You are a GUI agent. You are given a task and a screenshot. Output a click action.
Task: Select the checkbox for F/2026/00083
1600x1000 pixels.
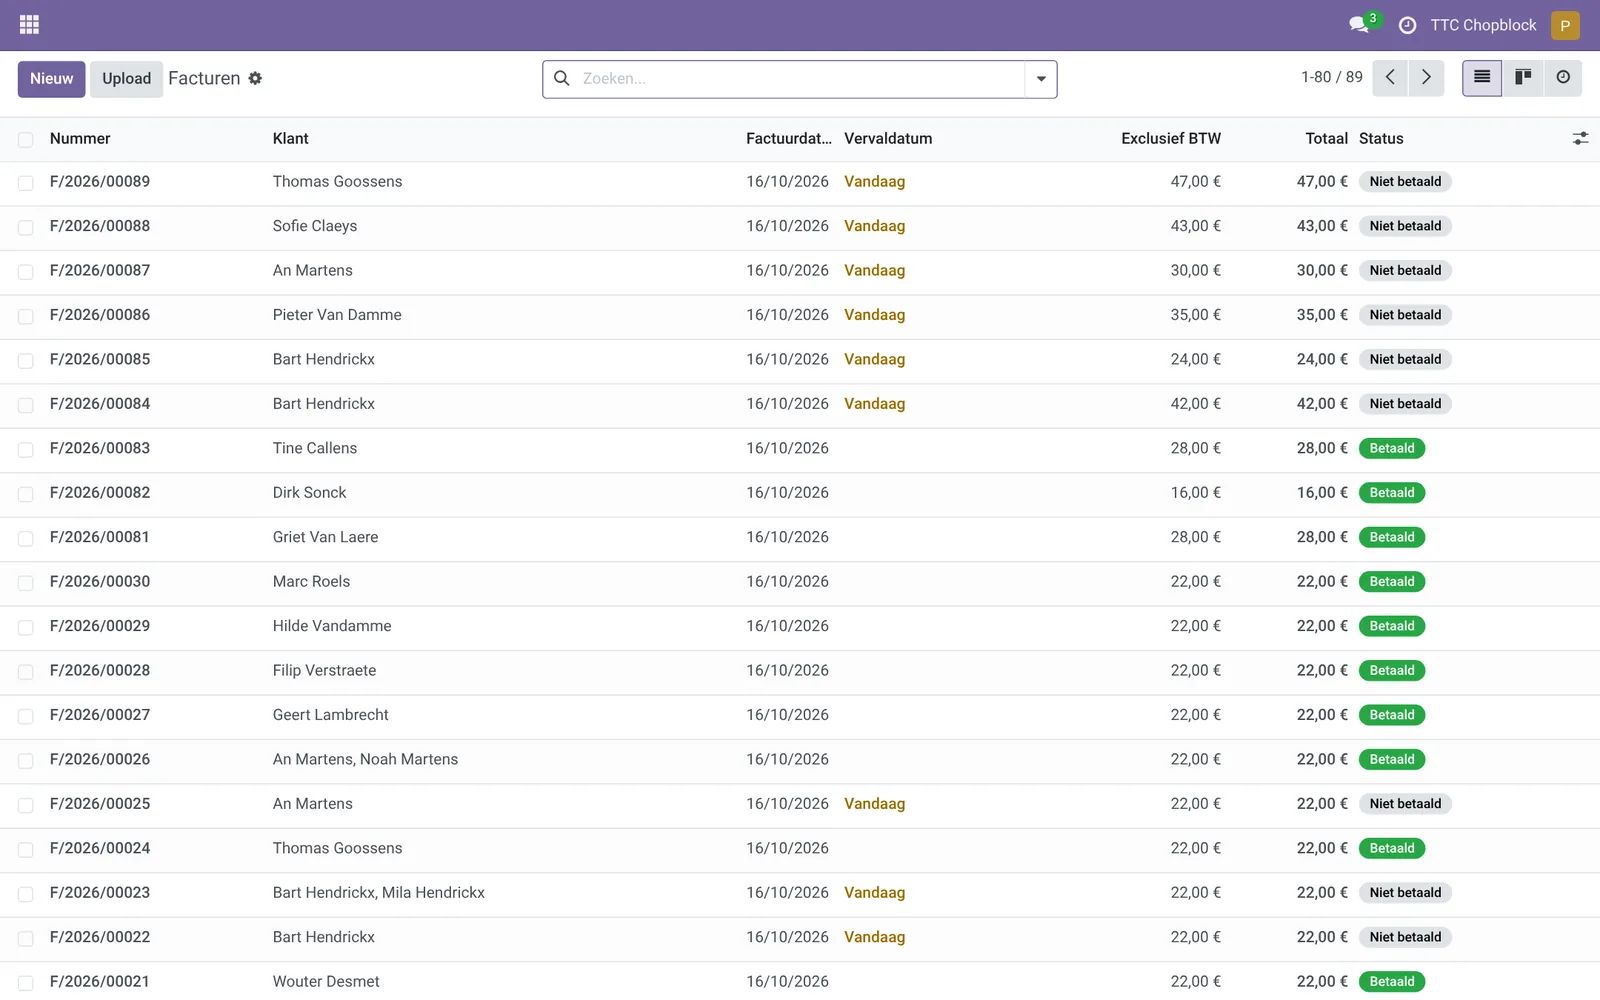click(26, 450)
